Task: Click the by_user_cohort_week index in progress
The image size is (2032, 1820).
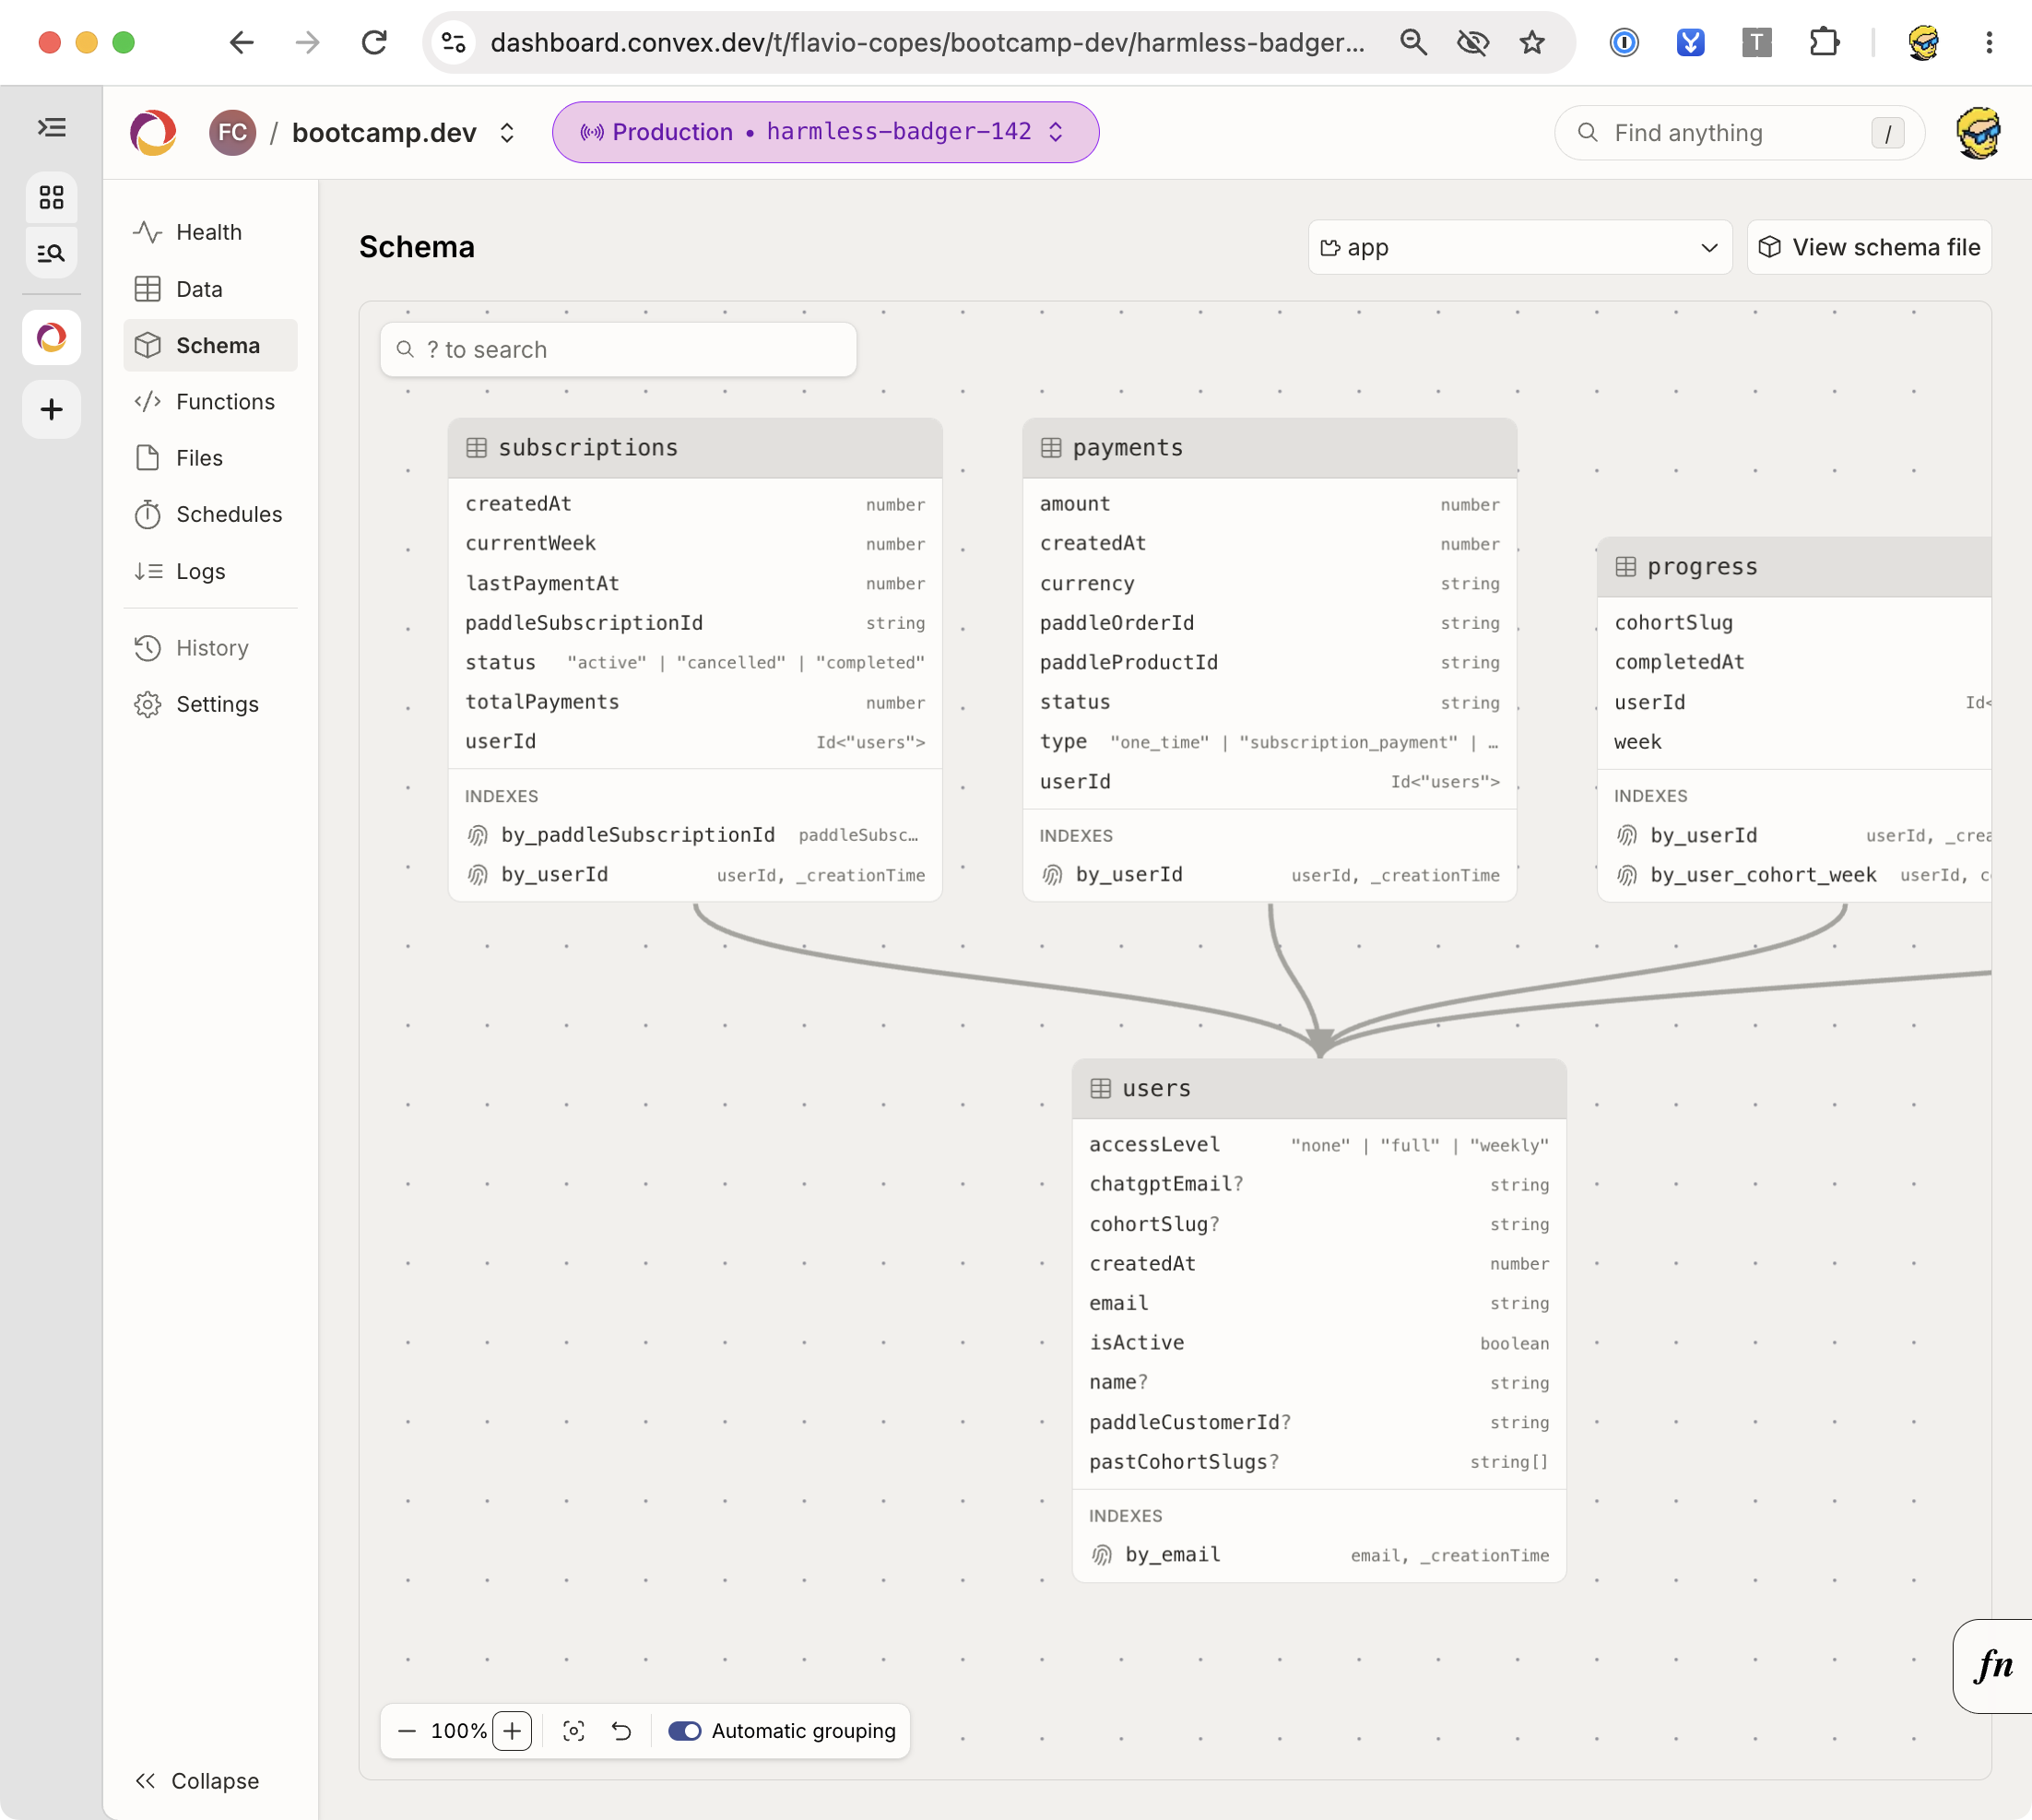Action: (1795, 875)
